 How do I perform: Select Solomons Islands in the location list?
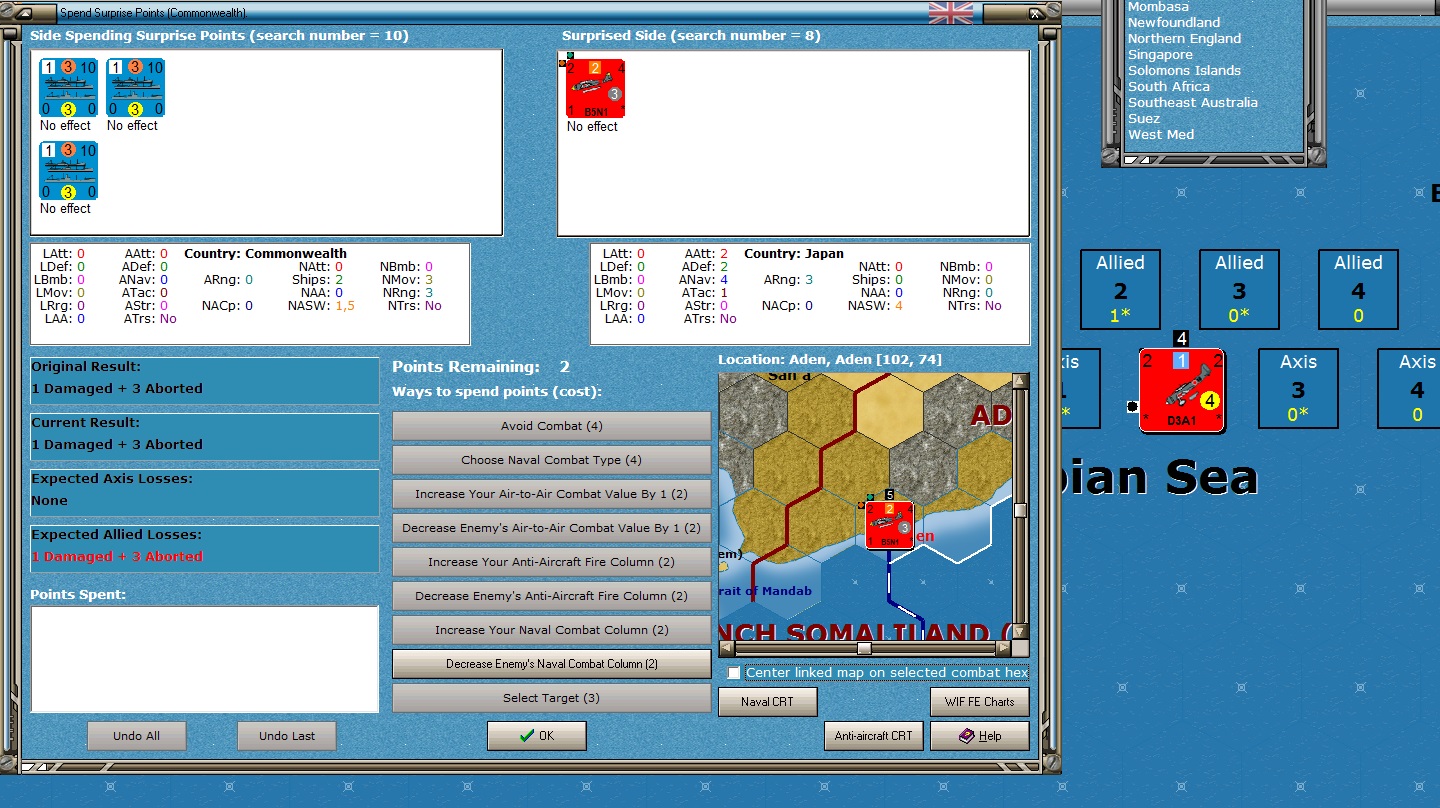(x=1184, y=70)
